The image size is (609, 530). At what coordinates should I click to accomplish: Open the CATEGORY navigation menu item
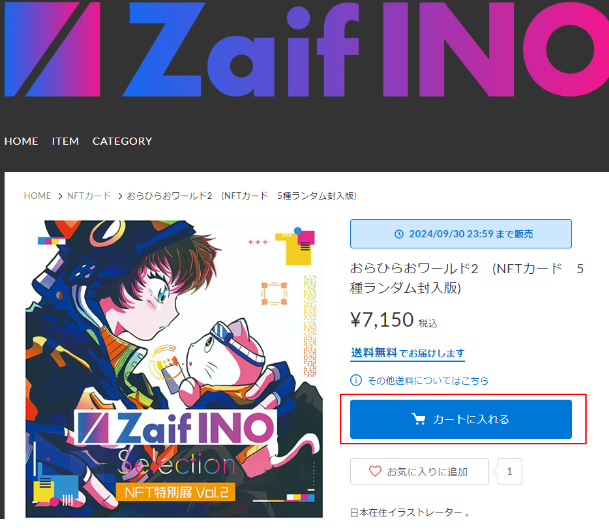point(122,141)
